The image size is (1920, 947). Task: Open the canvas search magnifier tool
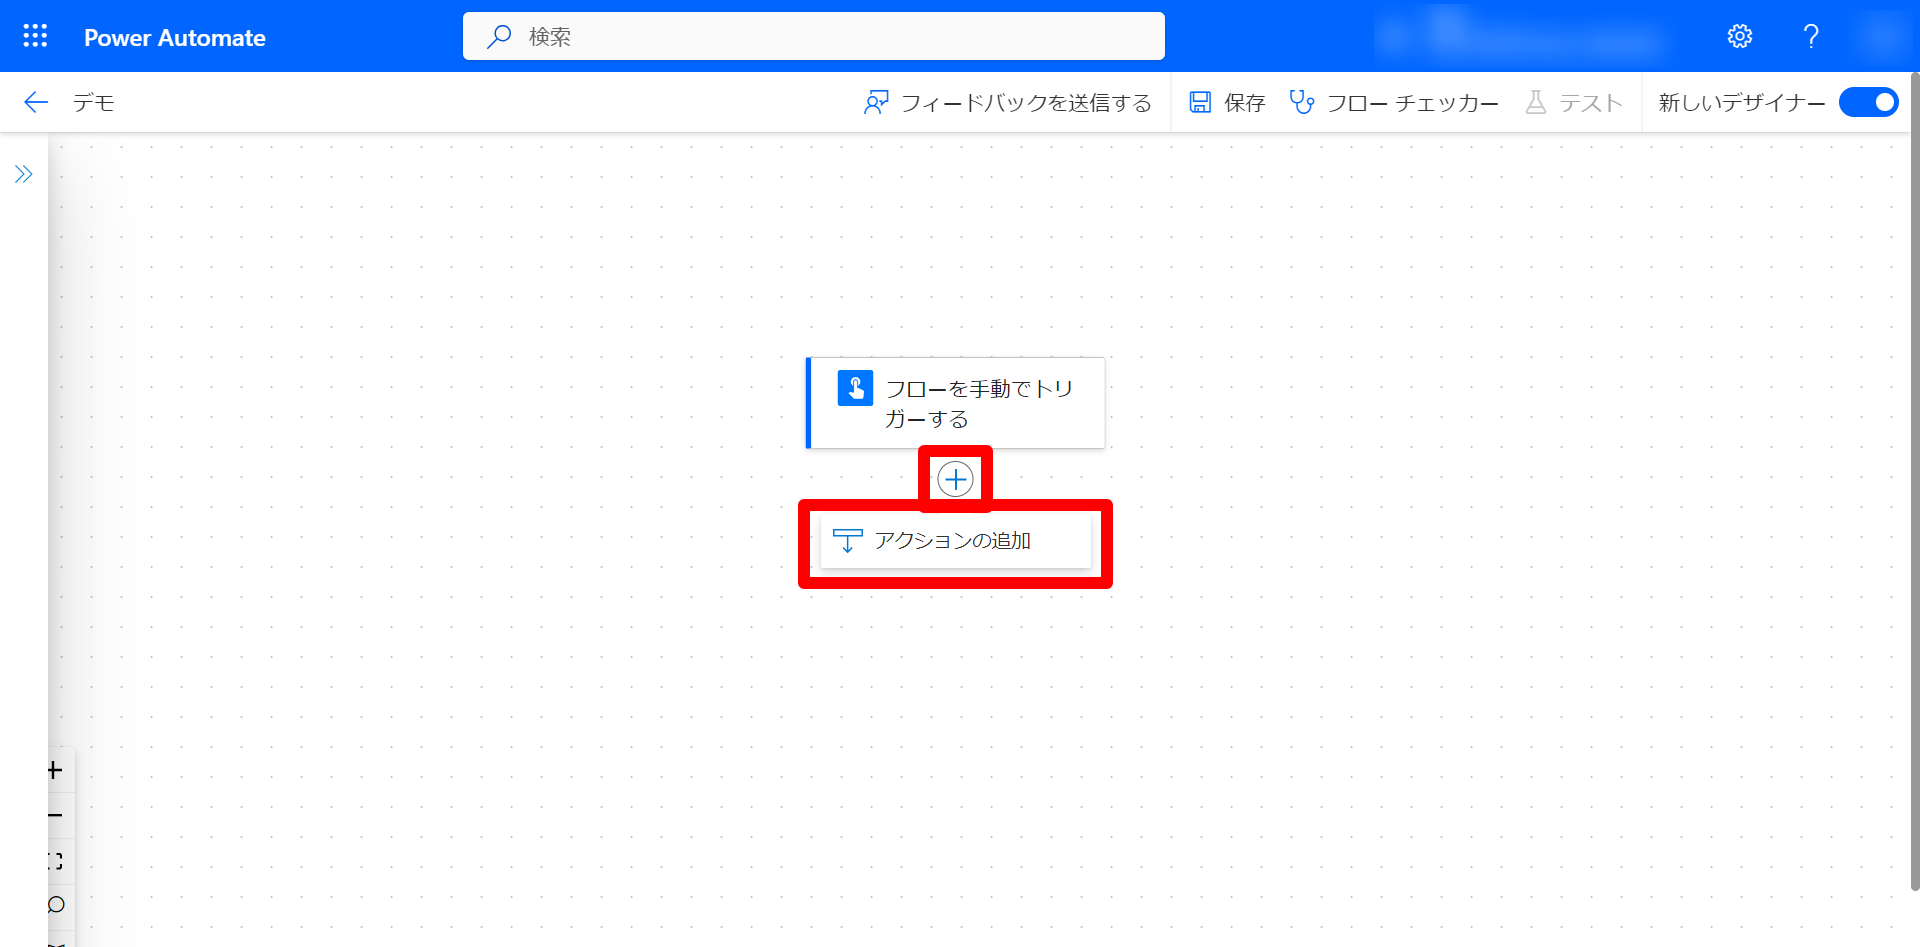[x=55, y=905]
